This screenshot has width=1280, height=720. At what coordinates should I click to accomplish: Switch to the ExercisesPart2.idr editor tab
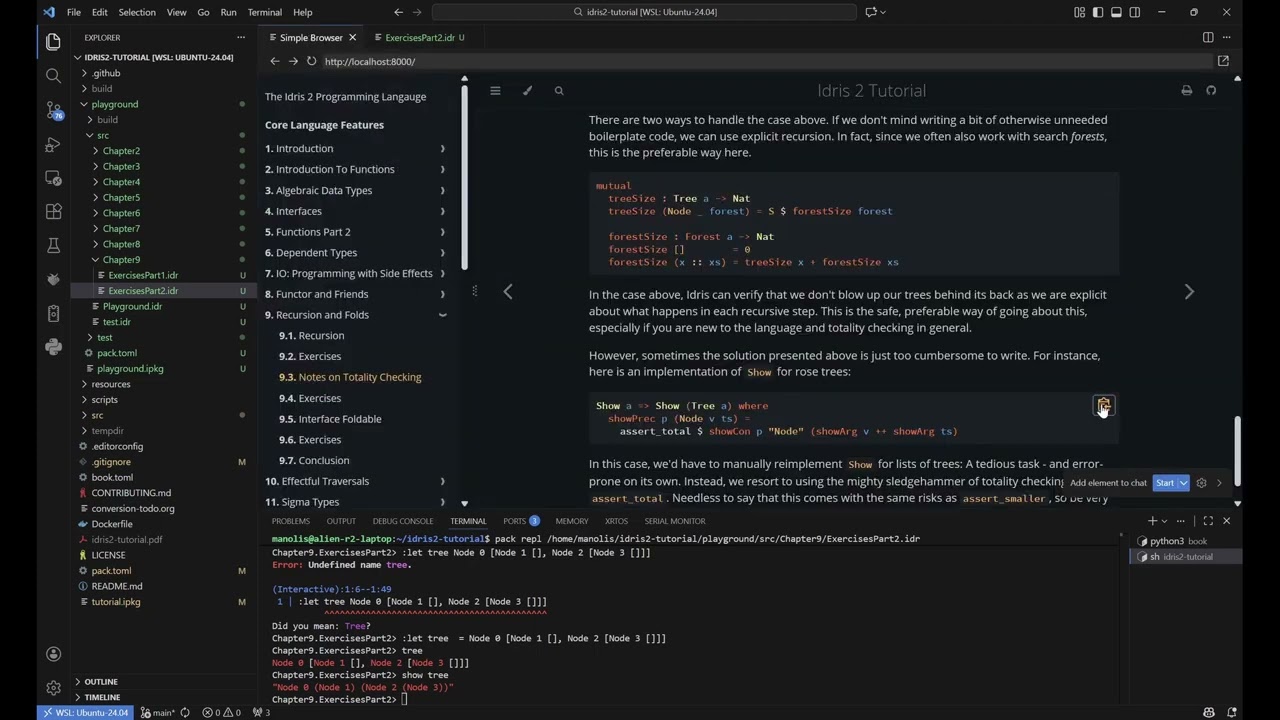point(419,37)
